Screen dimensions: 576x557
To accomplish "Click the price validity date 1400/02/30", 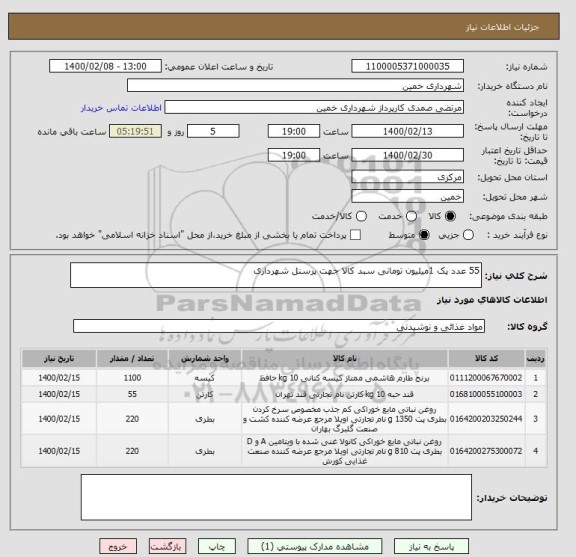I will (x=407, y=155).
